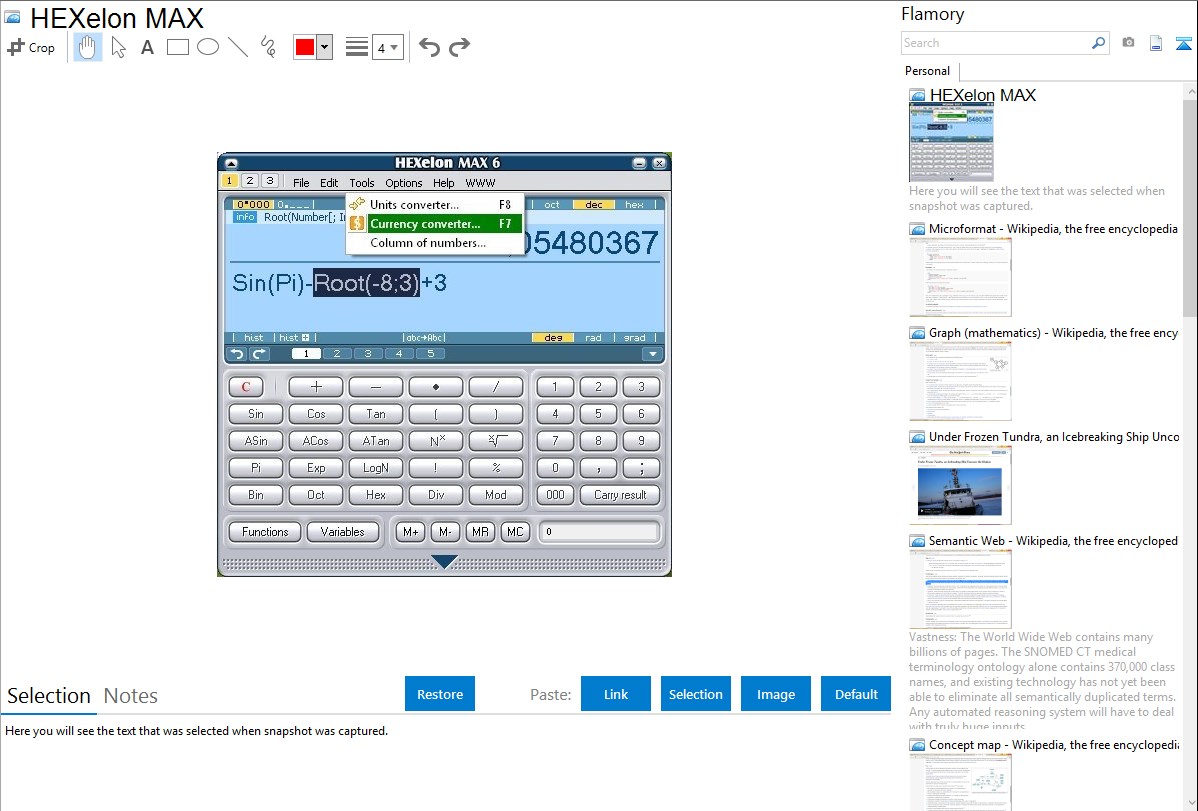The height and width of the screenshot is (811, 1198).
Task: Open the line width 4 dropdown
Action: [387, 48]
